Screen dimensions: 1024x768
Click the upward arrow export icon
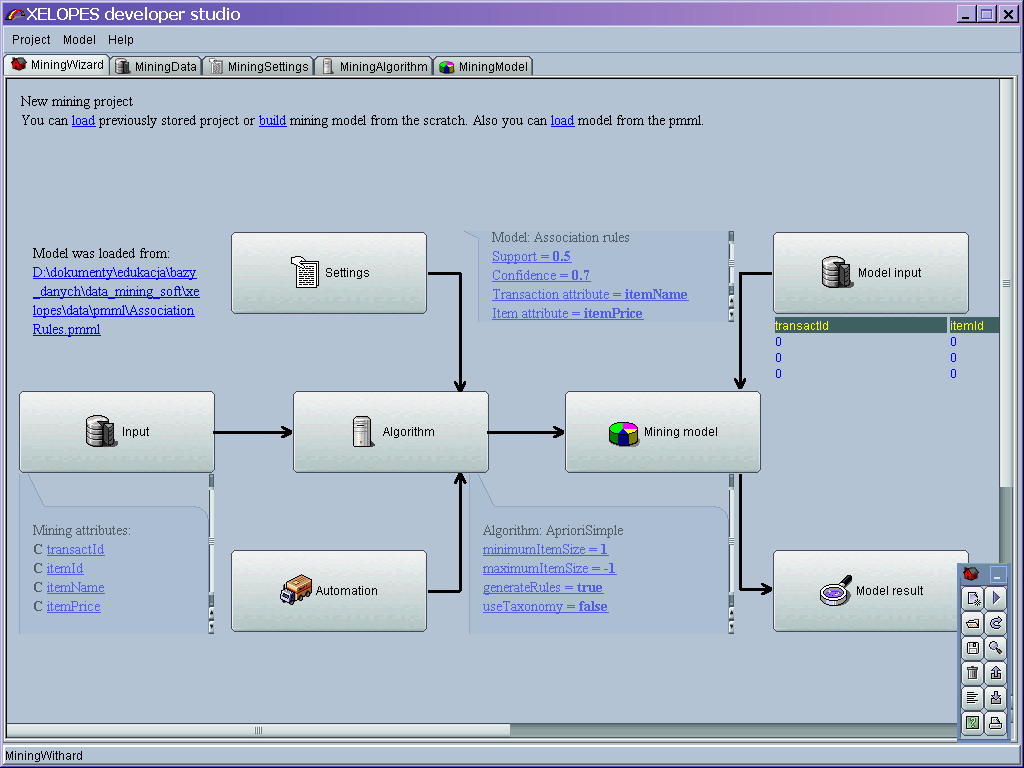(x=996, y=673)
